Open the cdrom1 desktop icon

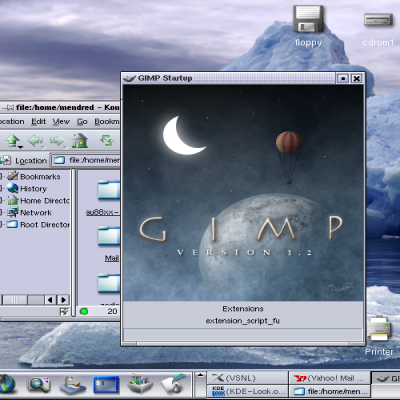click(378, 19)
